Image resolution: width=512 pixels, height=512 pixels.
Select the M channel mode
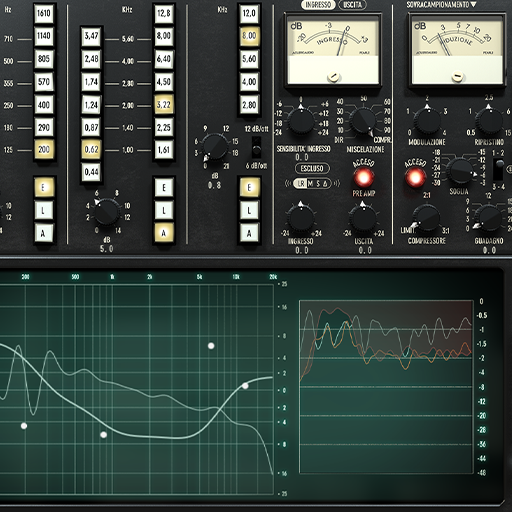tap(311, 183)
